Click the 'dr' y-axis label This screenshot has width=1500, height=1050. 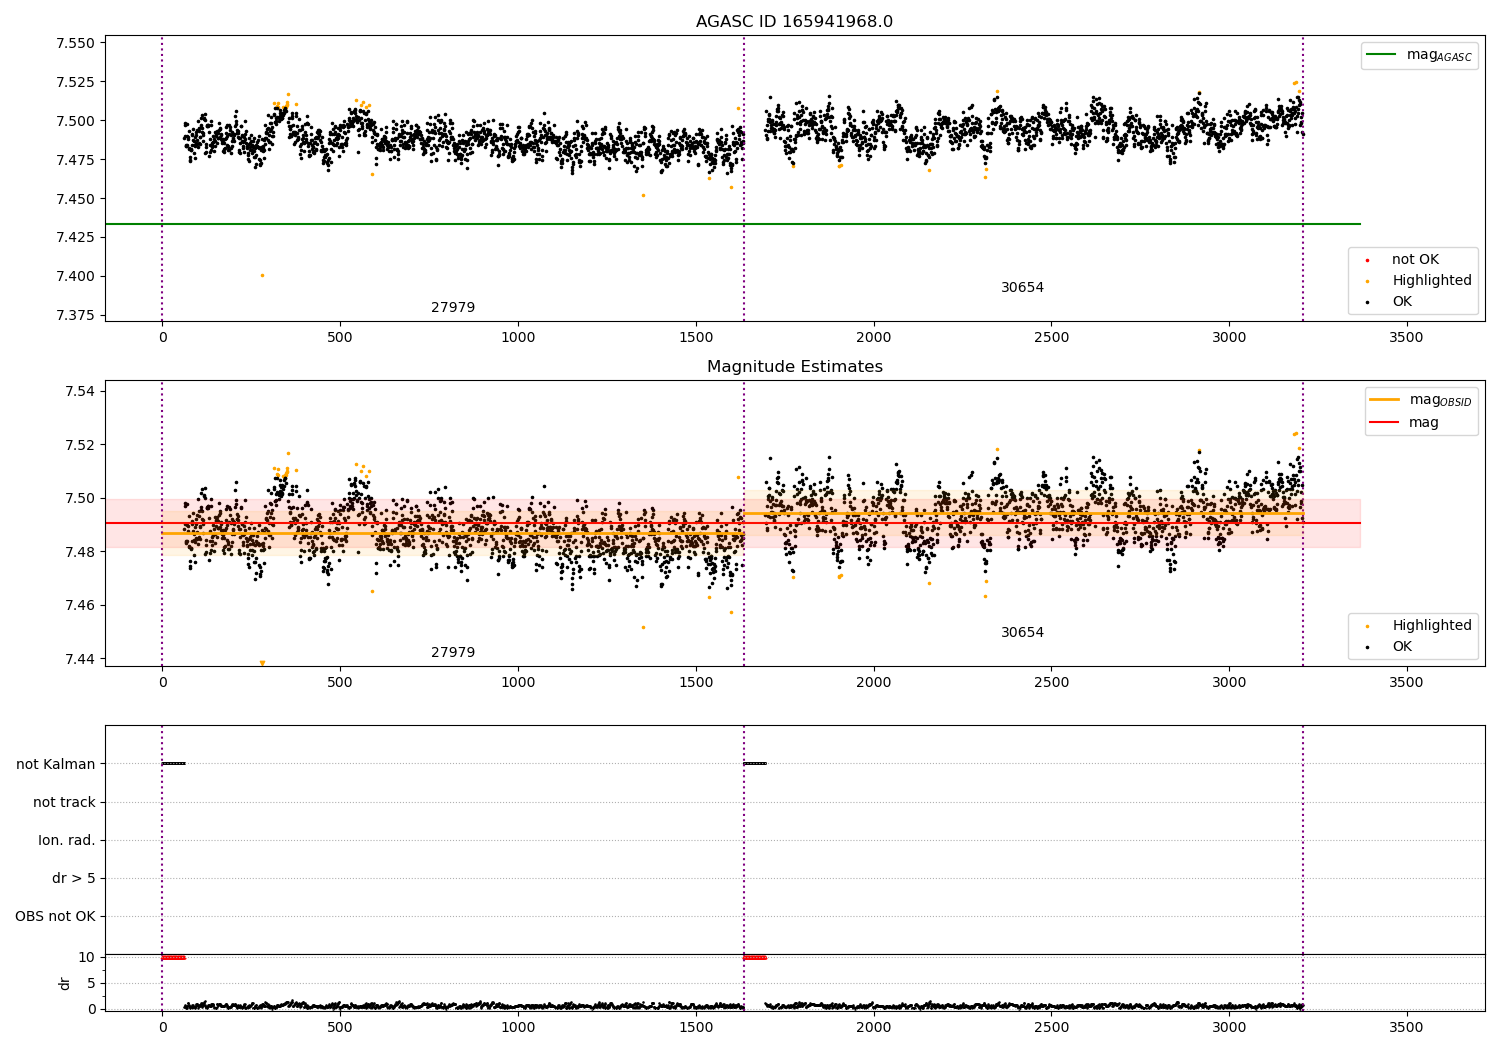[x=65, y=983]
